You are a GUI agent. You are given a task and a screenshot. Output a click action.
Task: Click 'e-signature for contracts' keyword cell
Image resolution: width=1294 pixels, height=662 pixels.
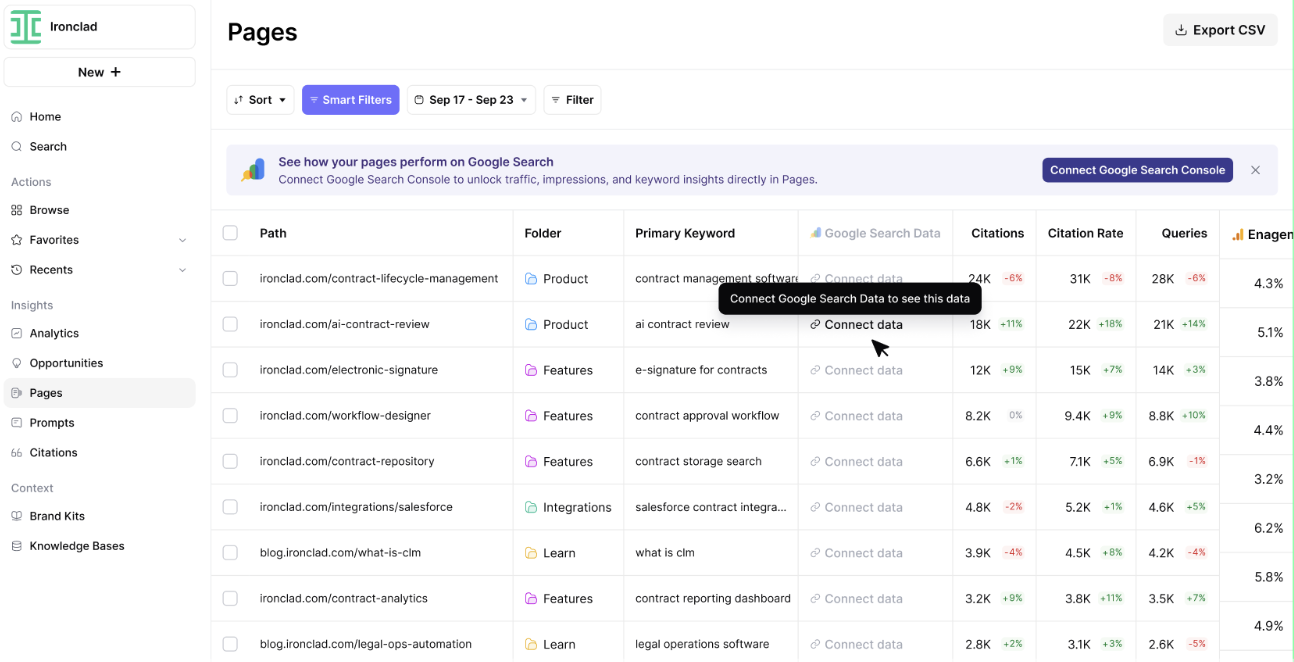(x=701, y=370)
